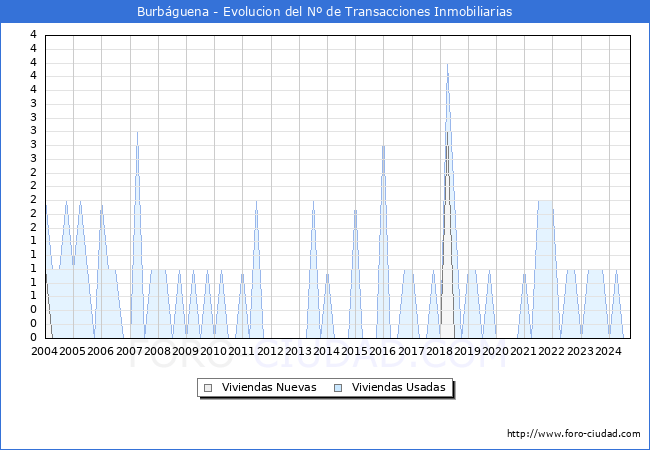This screenshot has height=450, width=650.
Task: Click the 2022 x-axis year label
Action: pos(551,351)
